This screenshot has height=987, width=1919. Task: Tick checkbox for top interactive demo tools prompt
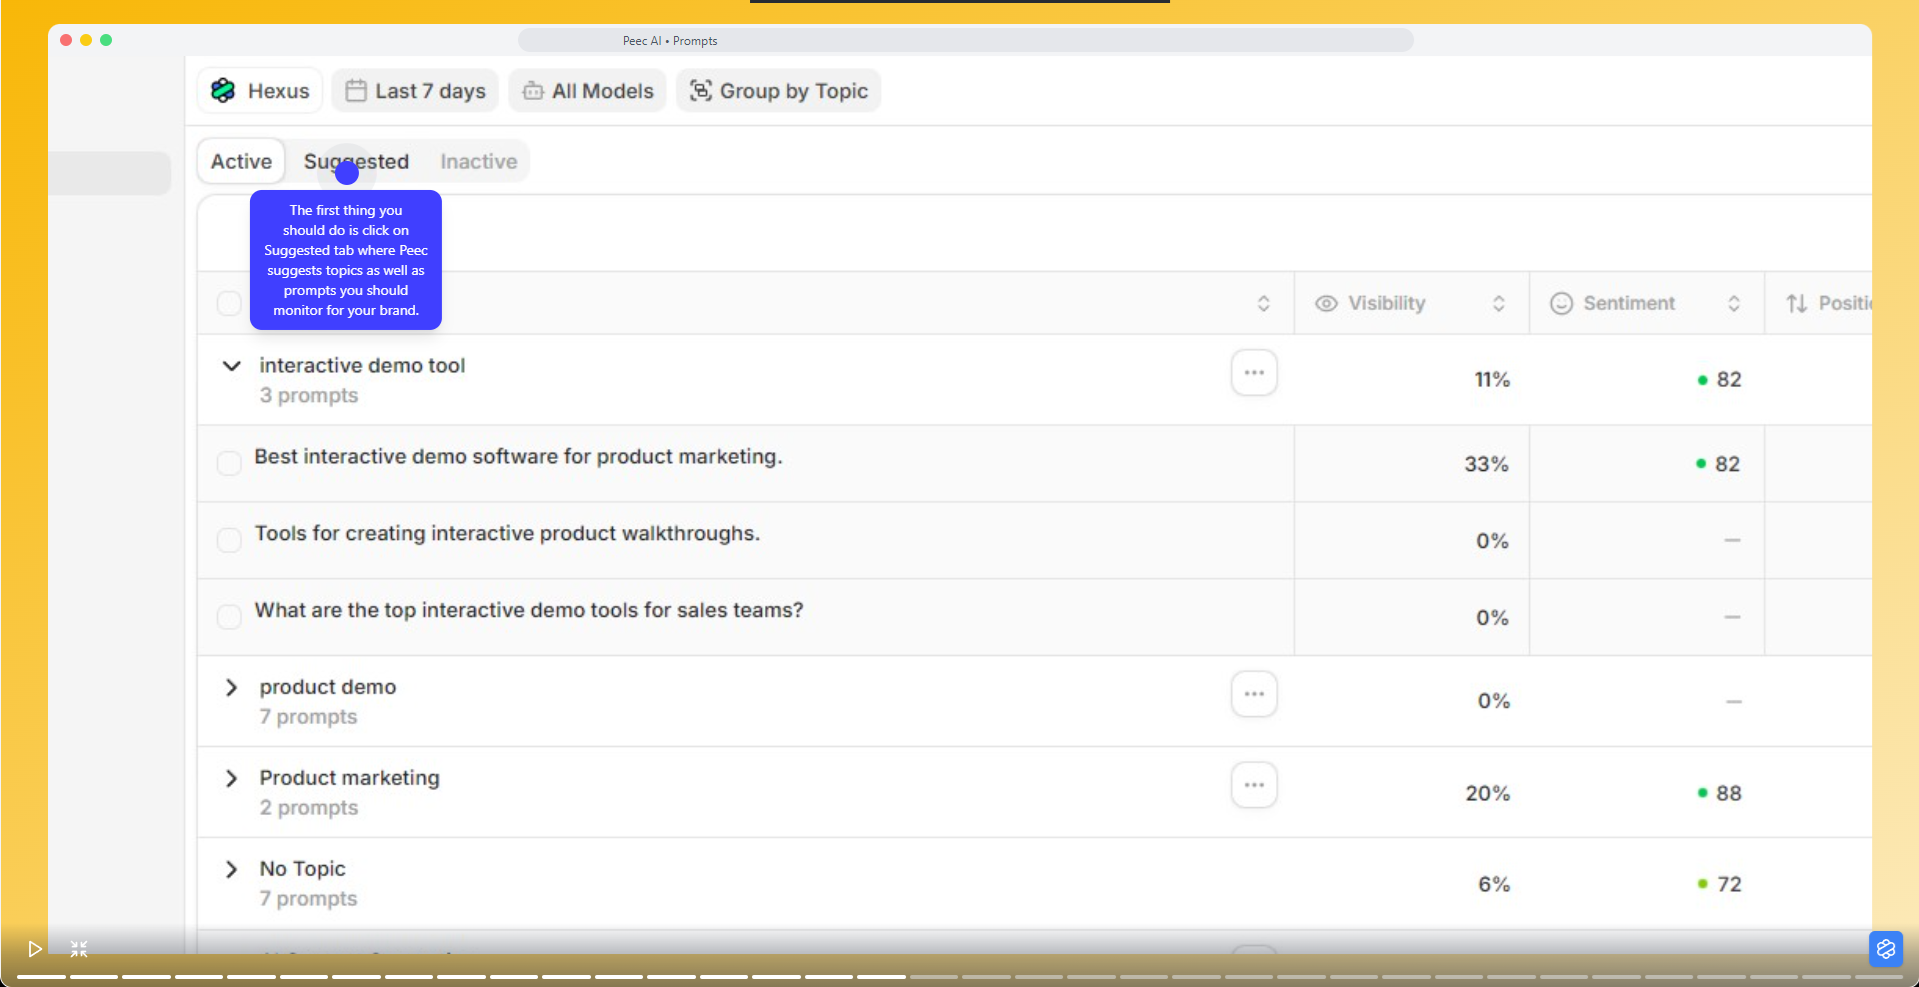click(229, 617)
